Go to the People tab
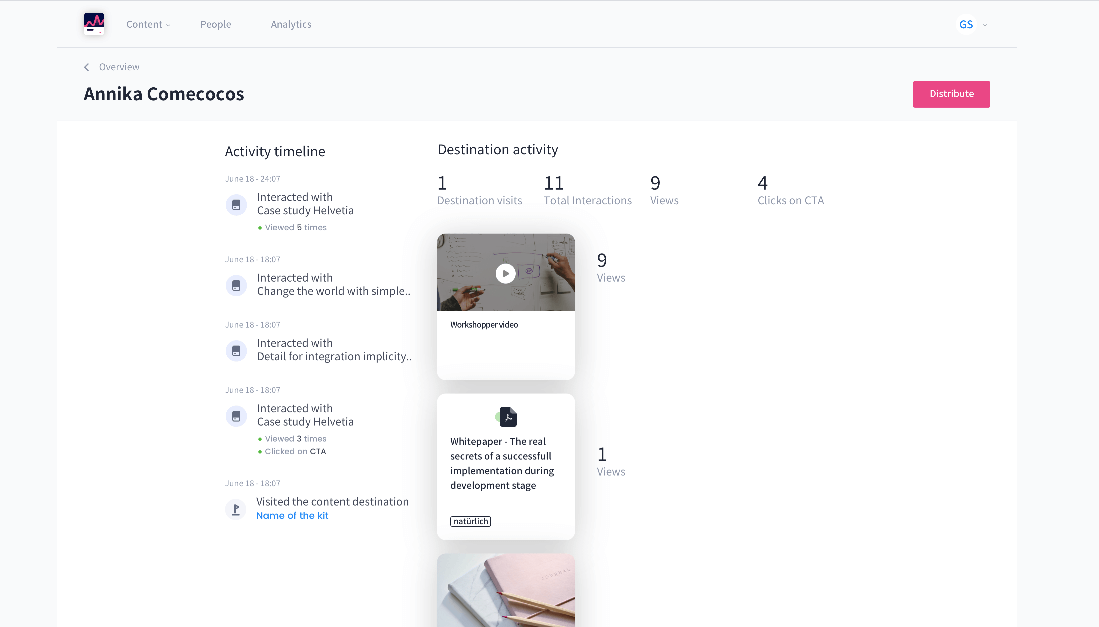This screenshot has width=1099, height=627. [215, 24]
